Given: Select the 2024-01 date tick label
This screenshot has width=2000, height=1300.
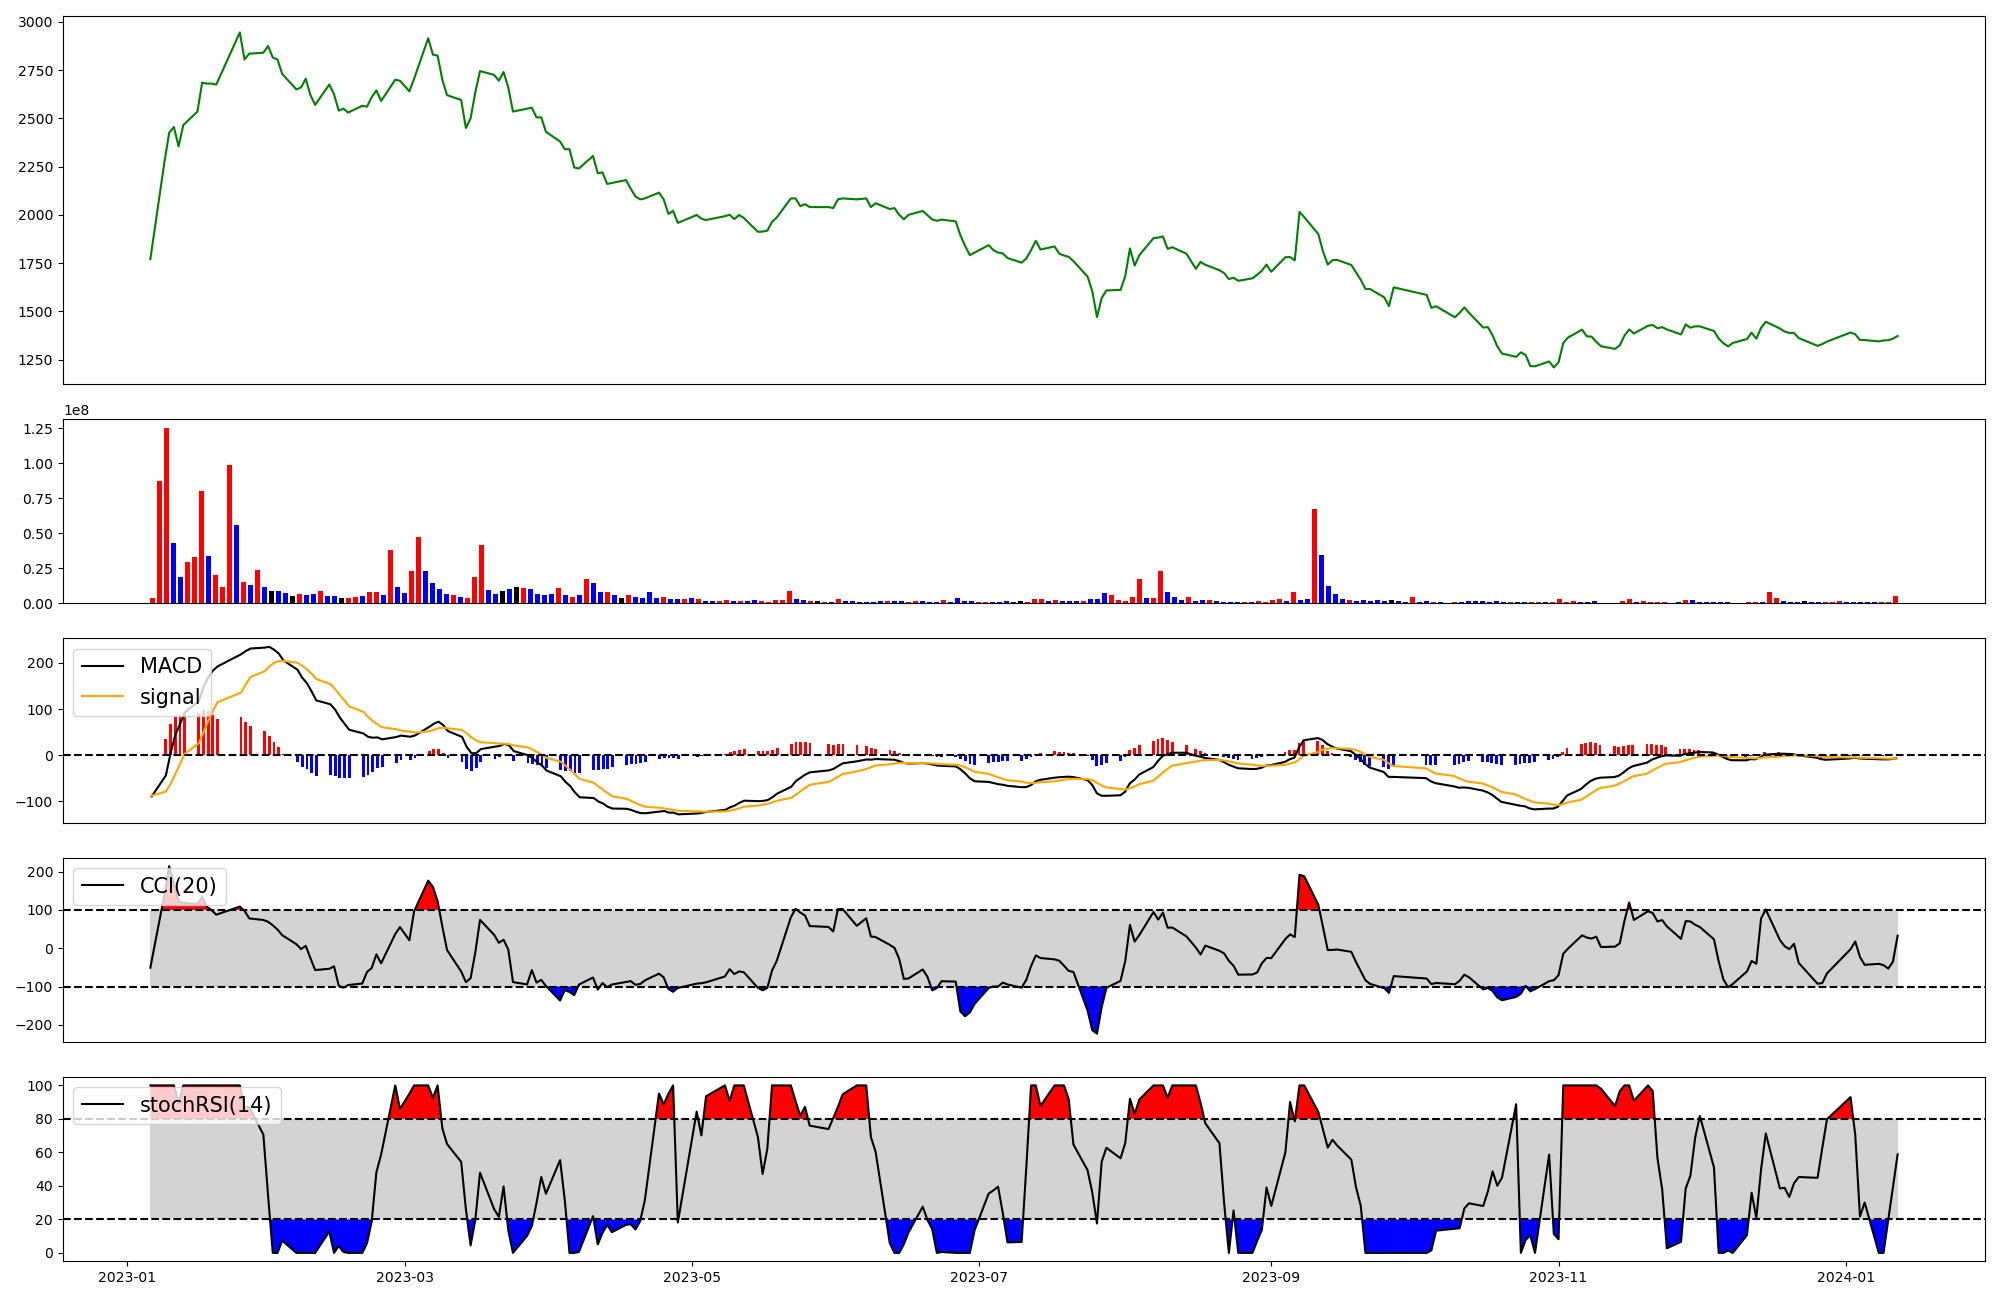Looking at the screenshot, I should (x=1845, y=1277).
